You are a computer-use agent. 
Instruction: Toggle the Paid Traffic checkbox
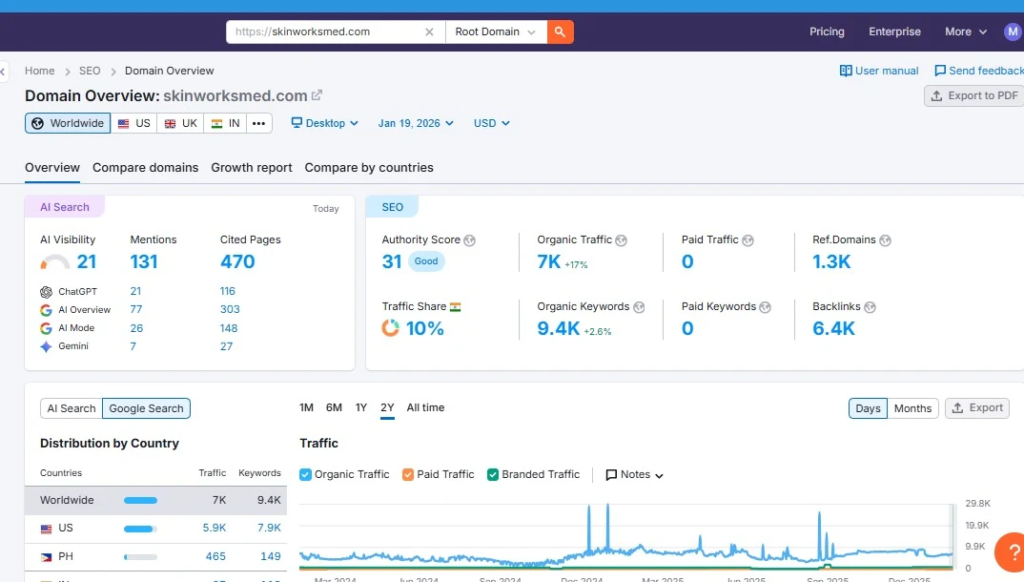click(x=408, y=475)
